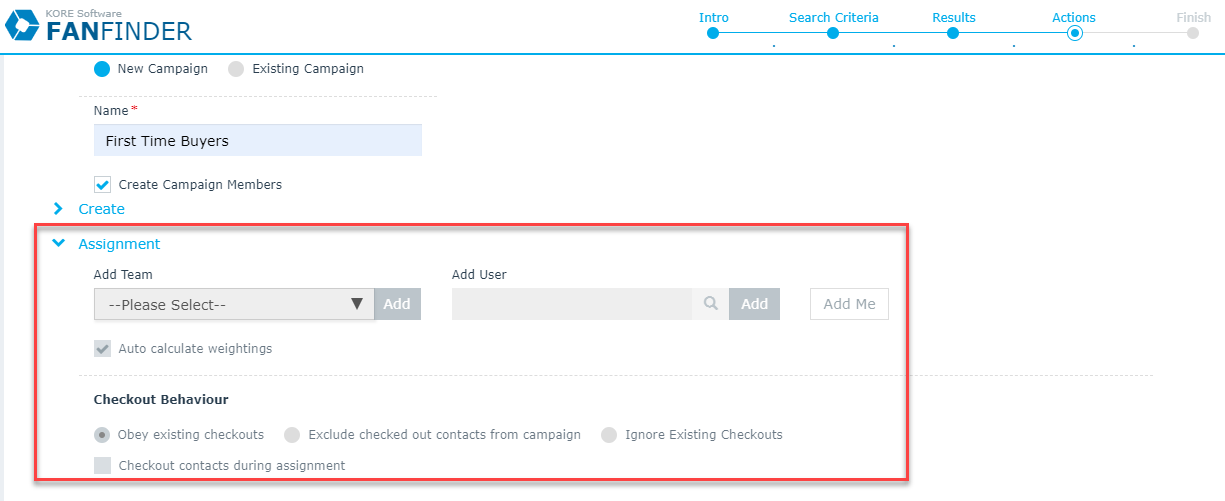Viewport: 1225px width, 501px height.
Task: Click the Actions step circle
Action: (1074, 33)
